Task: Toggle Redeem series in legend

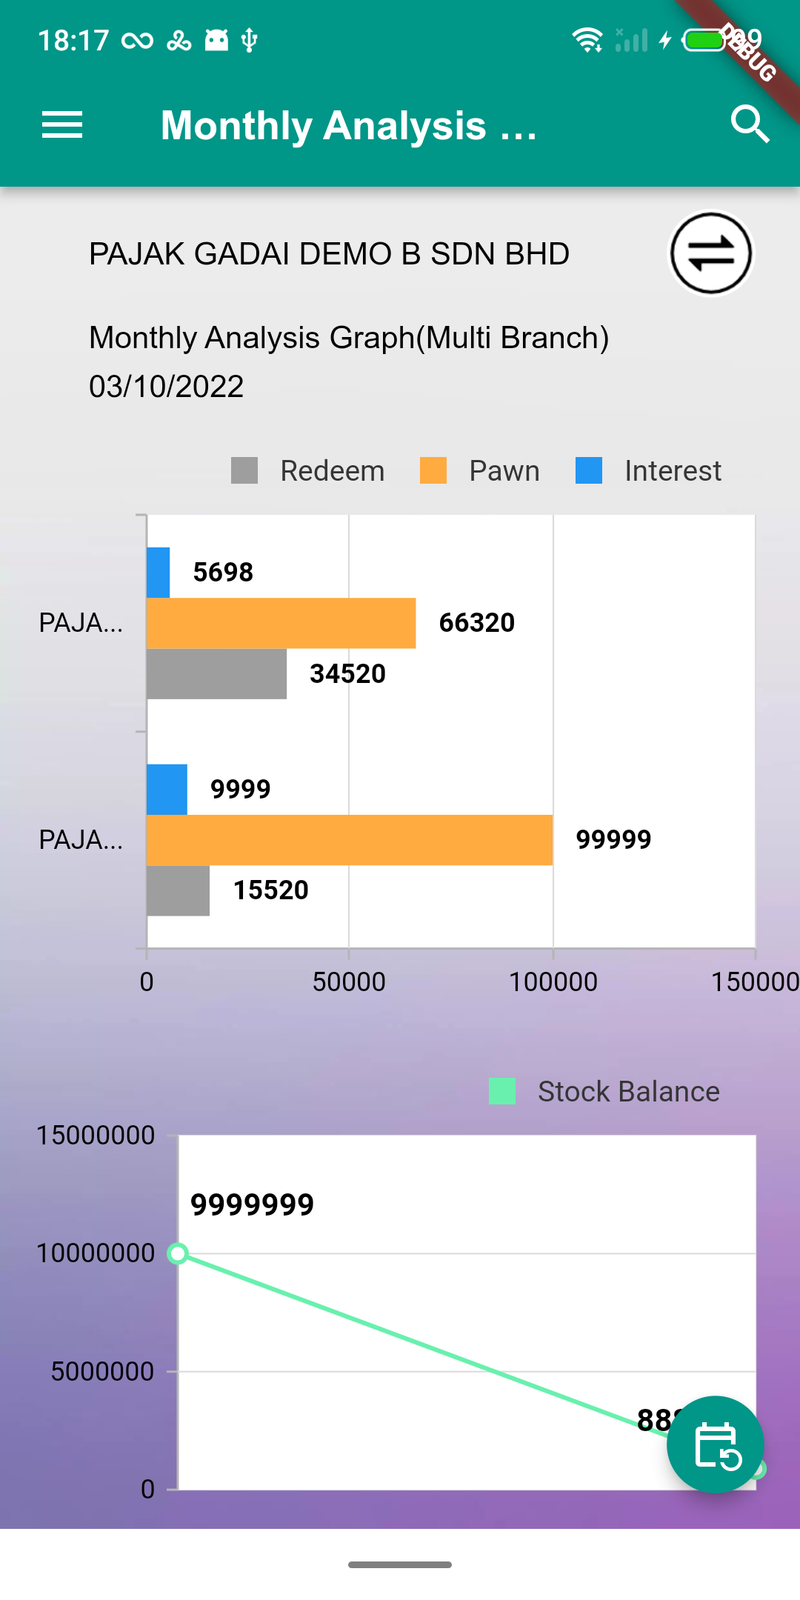Action: pos(308,471)
